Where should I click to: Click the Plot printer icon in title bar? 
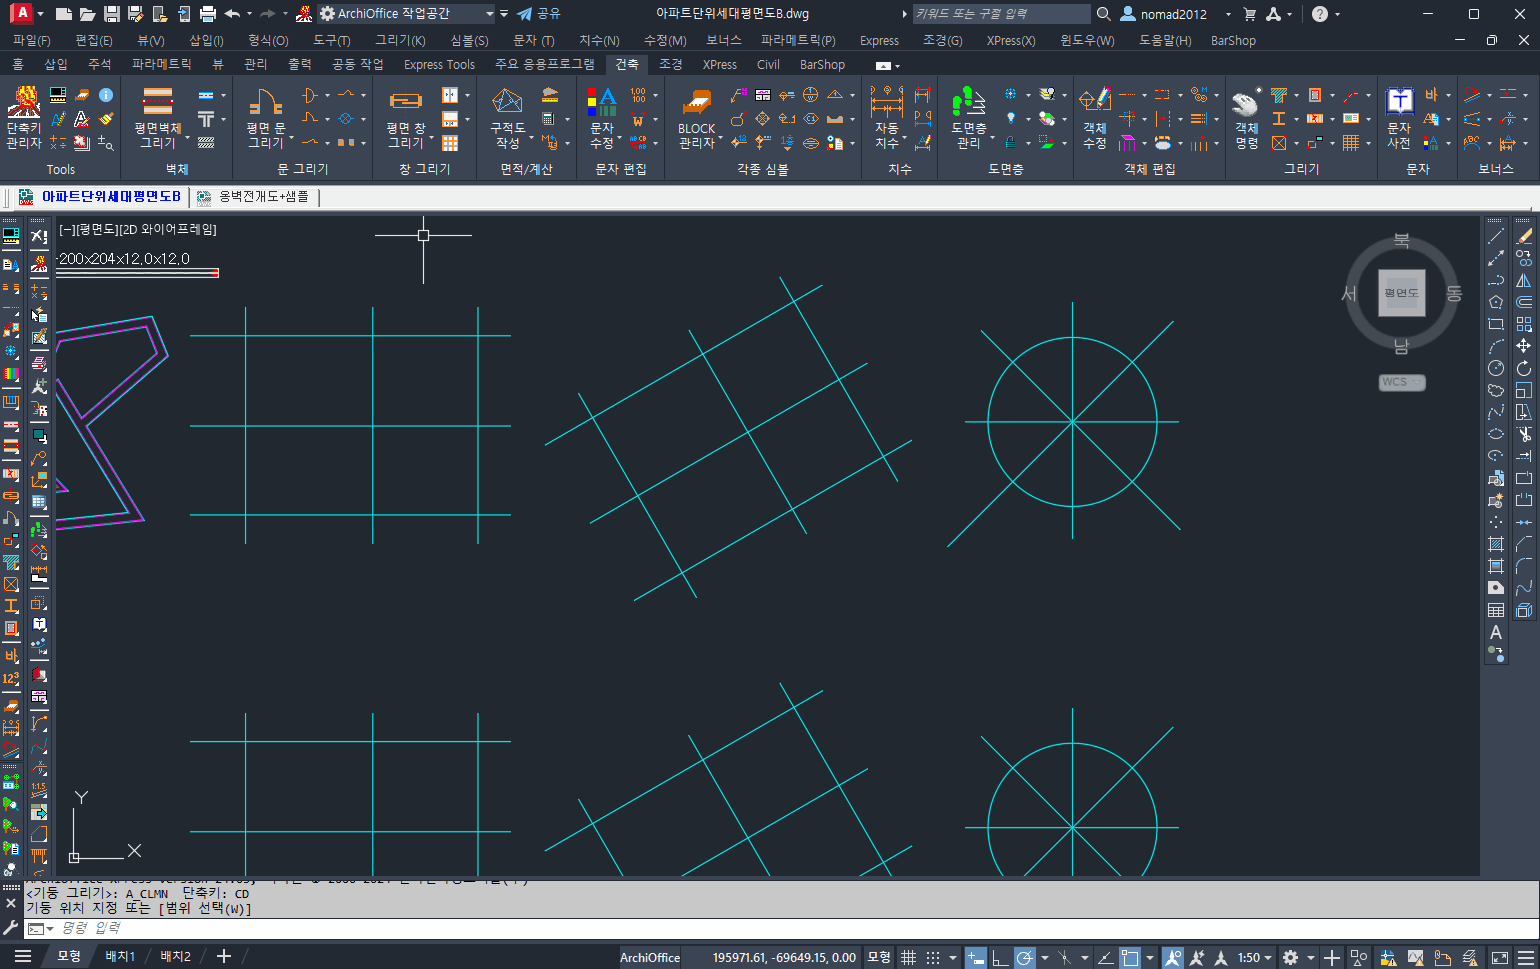(208, 14)
